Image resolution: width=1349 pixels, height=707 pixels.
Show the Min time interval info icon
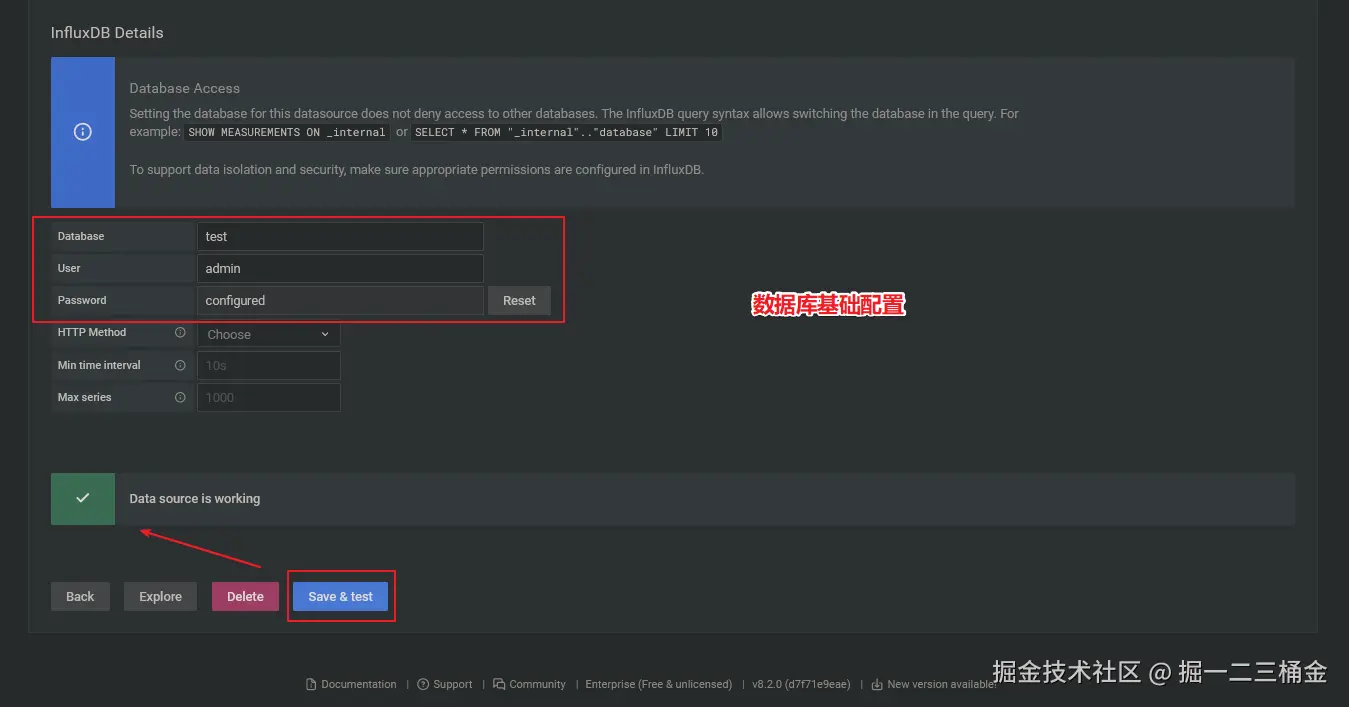point(180,365)
